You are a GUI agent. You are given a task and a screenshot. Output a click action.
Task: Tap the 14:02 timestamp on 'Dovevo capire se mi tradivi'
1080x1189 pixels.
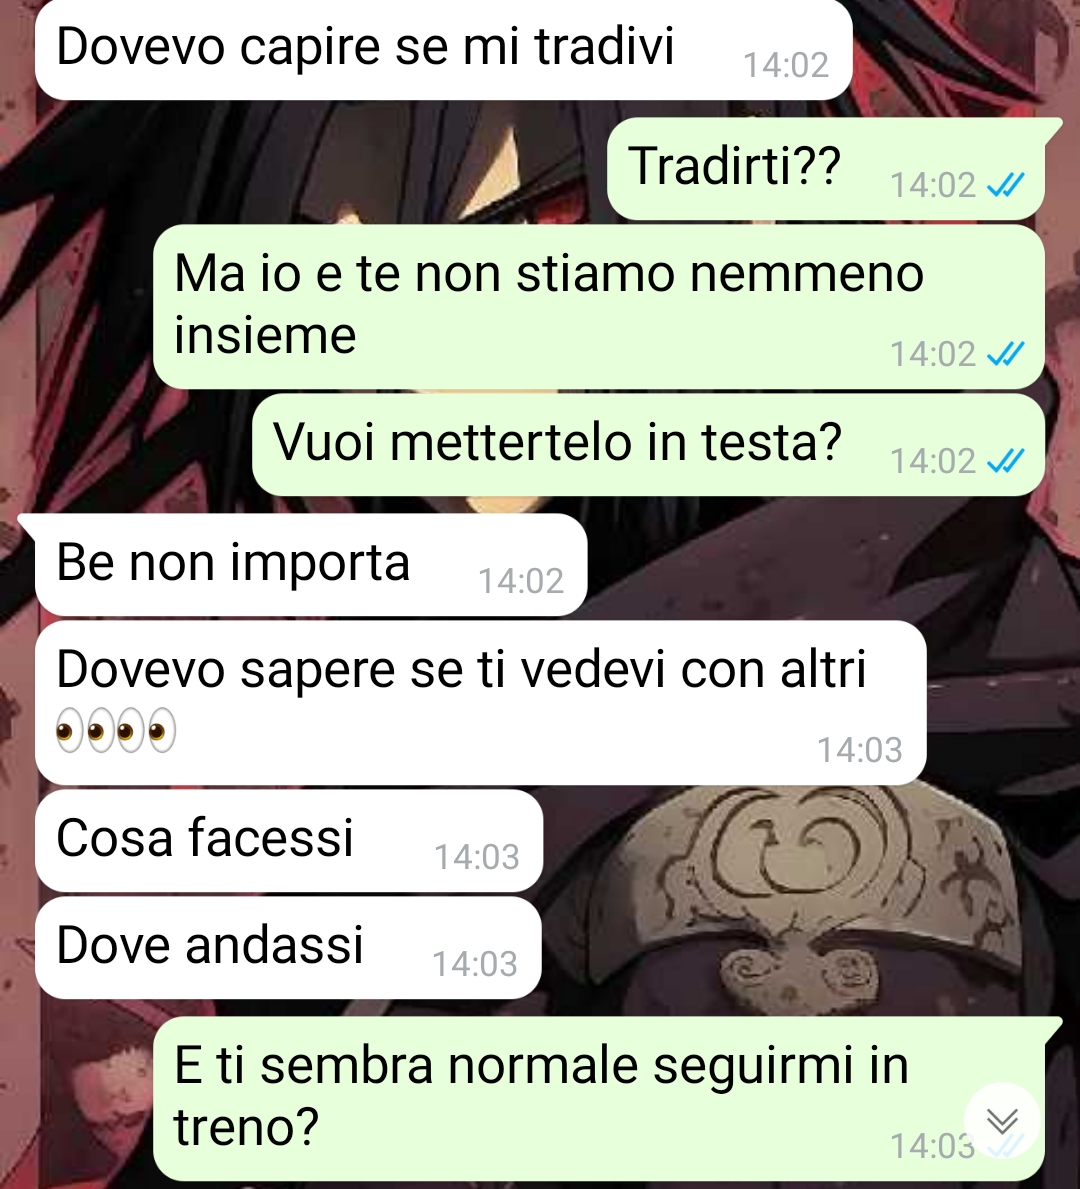point(786,64)
